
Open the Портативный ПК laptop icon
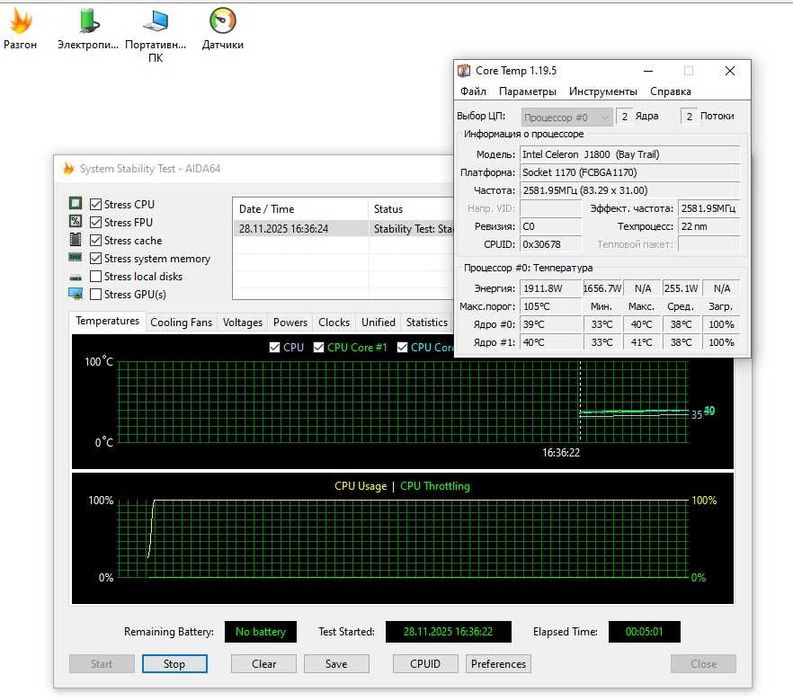coord(156,21)
